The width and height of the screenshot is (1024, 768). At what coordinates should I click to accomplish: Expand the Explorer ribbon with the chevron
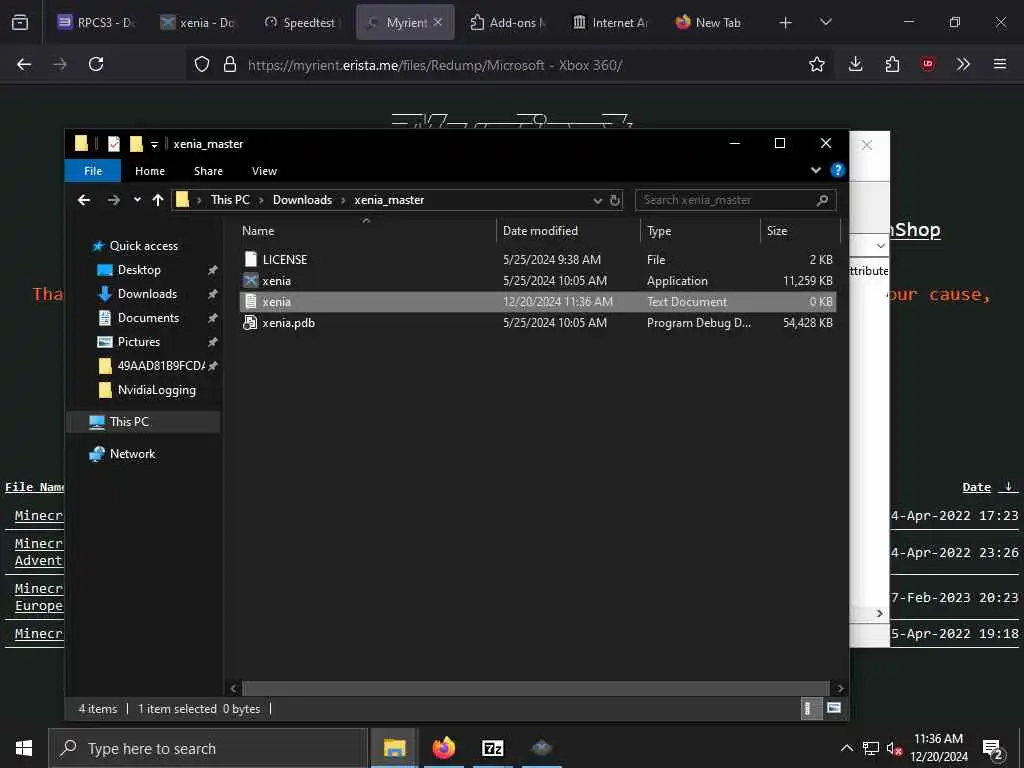[x=816, y=170]
